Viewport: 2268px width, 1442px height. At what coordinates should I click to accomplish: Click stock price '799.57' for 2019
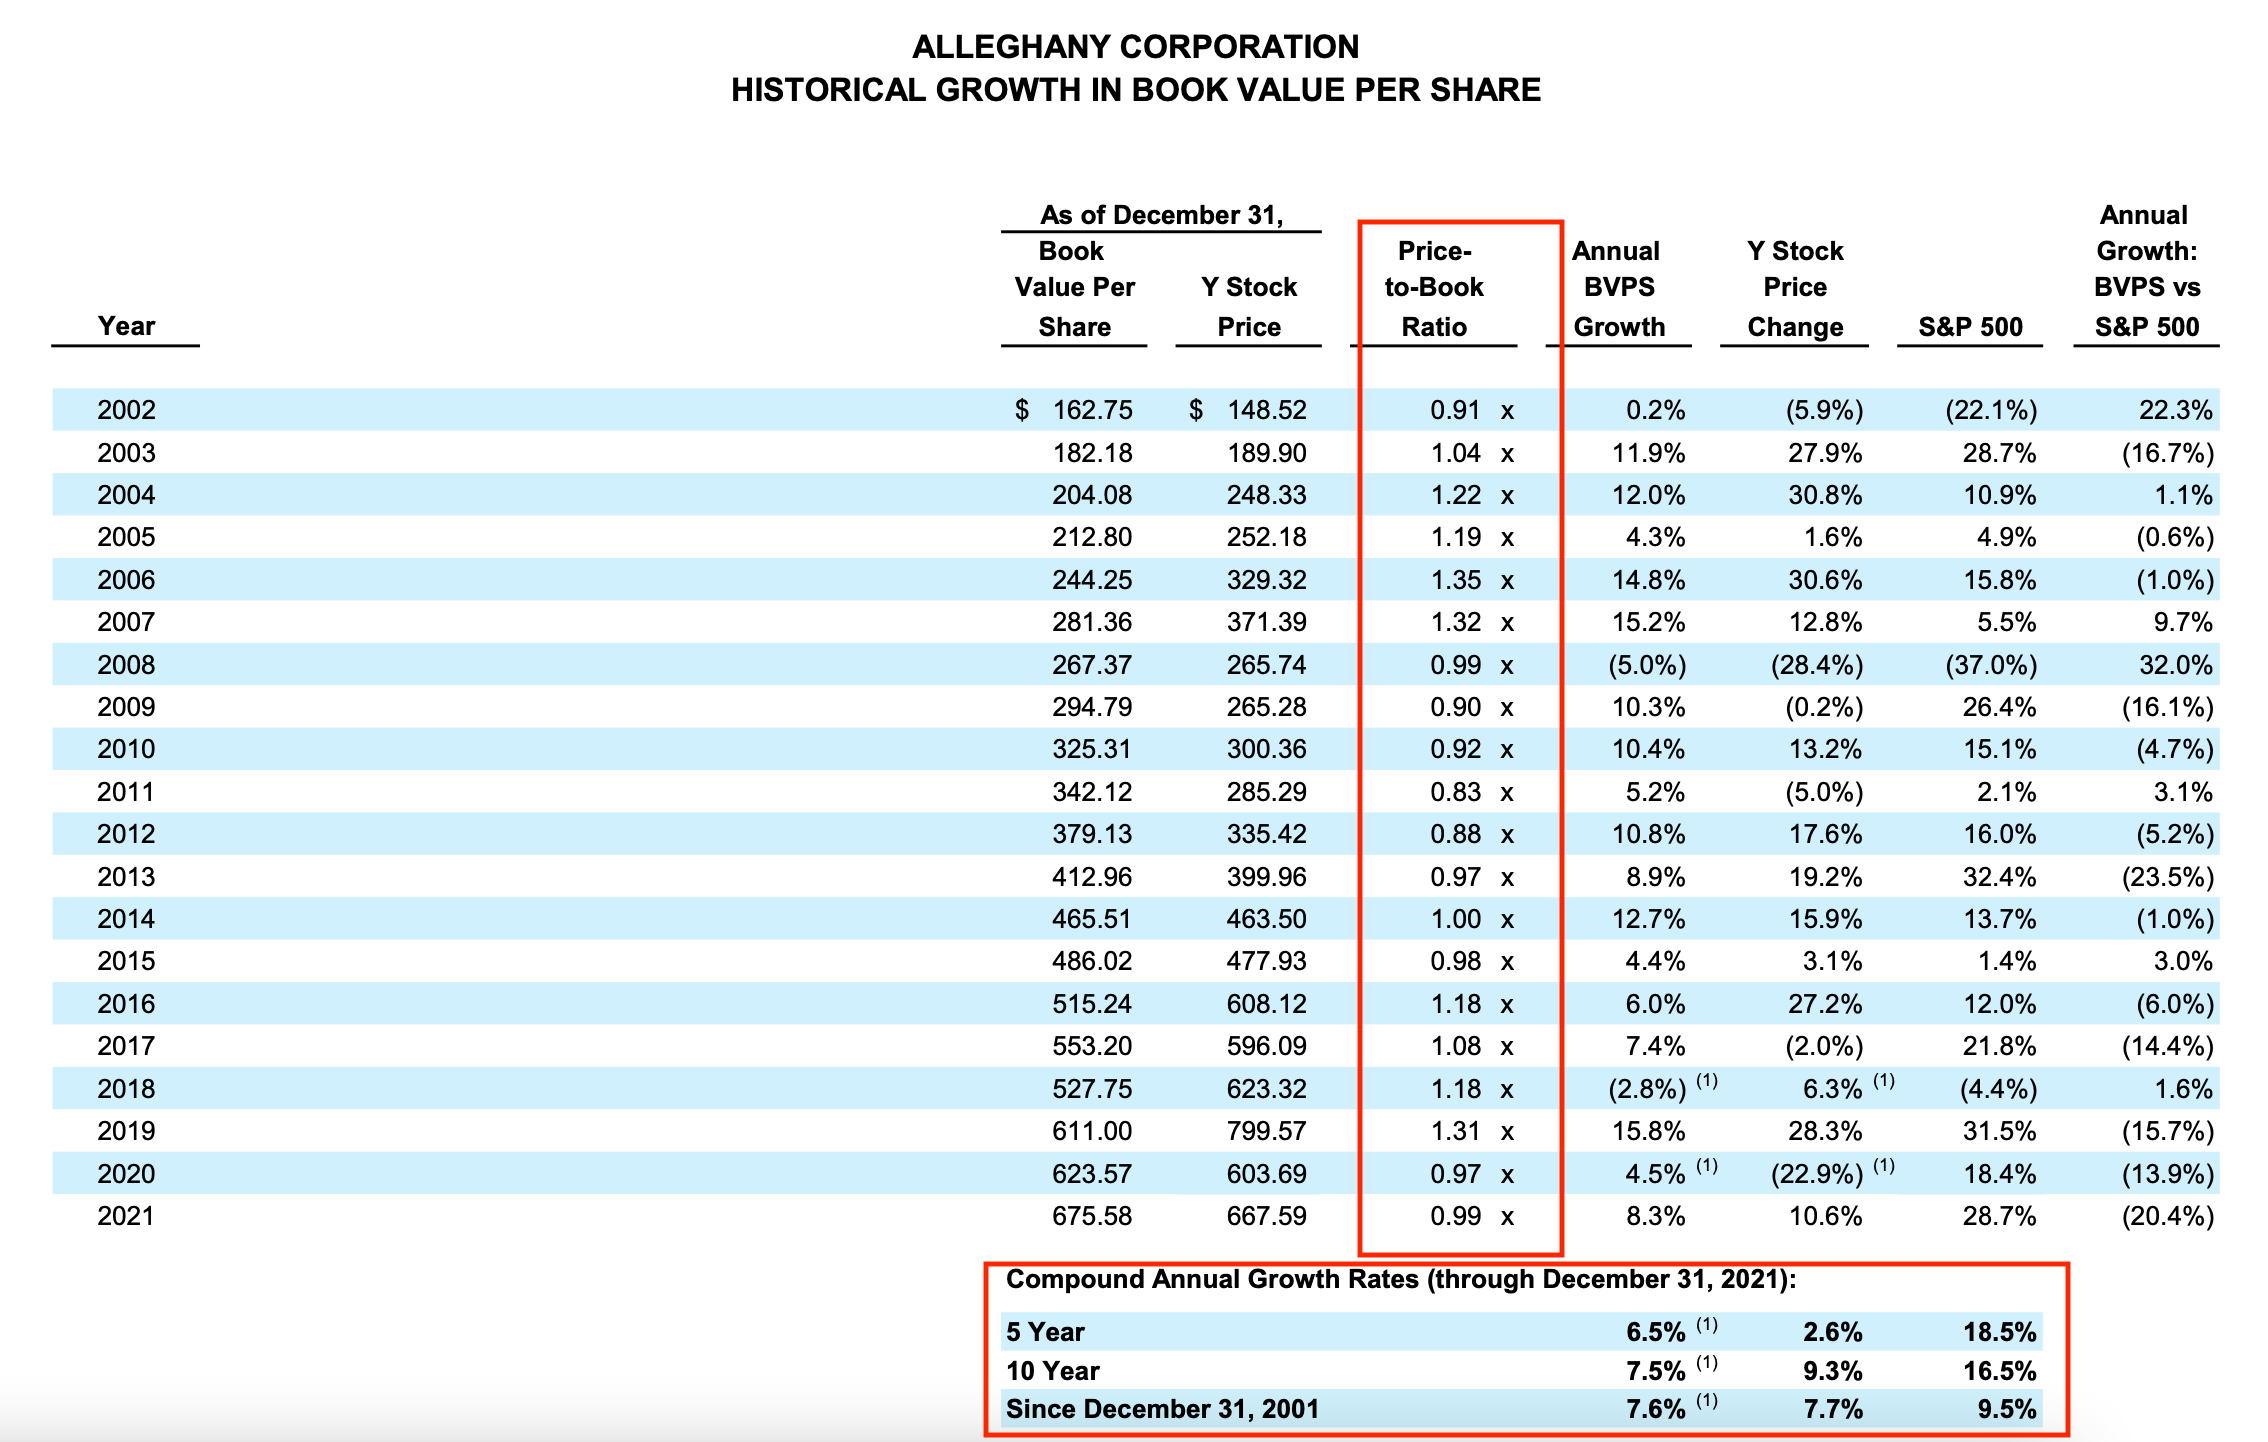coord(1267,1131)
